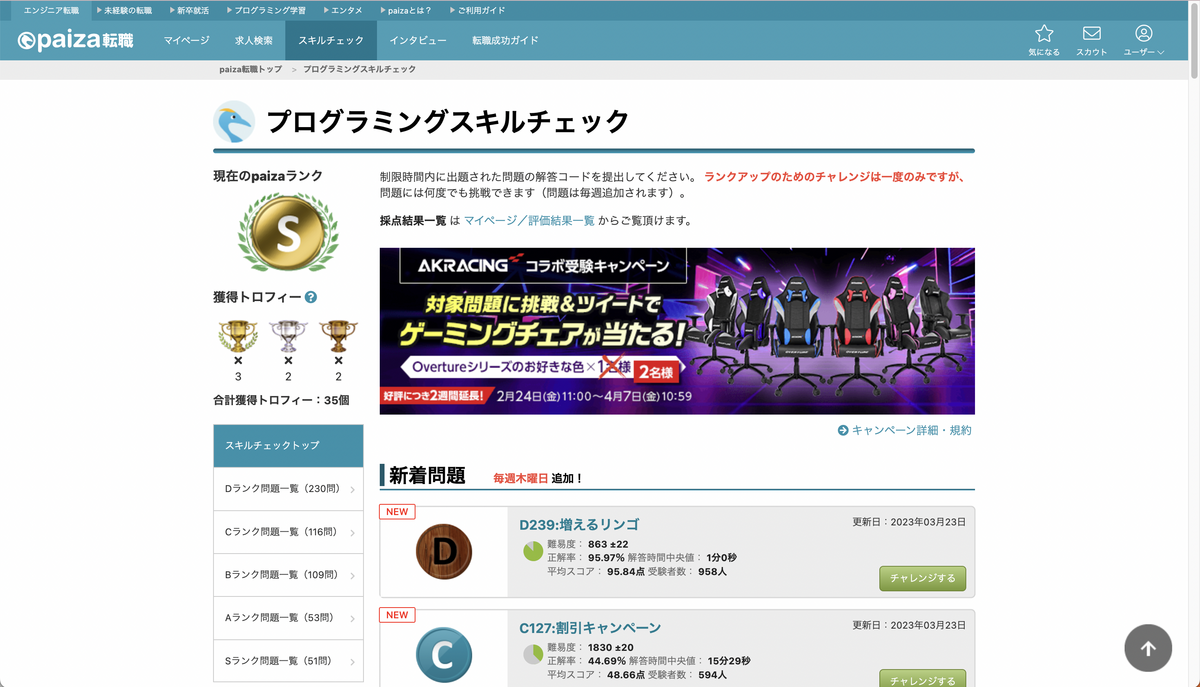Expand Sランク問題一覧（51問）
Screen dimensions: 1200x687
point(288,661)
